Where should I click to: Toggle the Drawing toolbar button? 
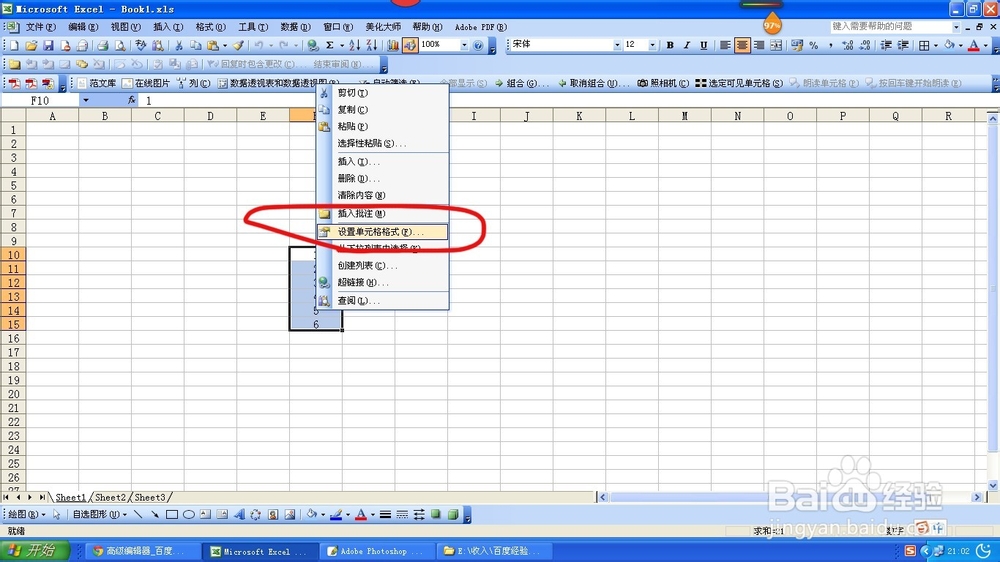coord(409,45)
